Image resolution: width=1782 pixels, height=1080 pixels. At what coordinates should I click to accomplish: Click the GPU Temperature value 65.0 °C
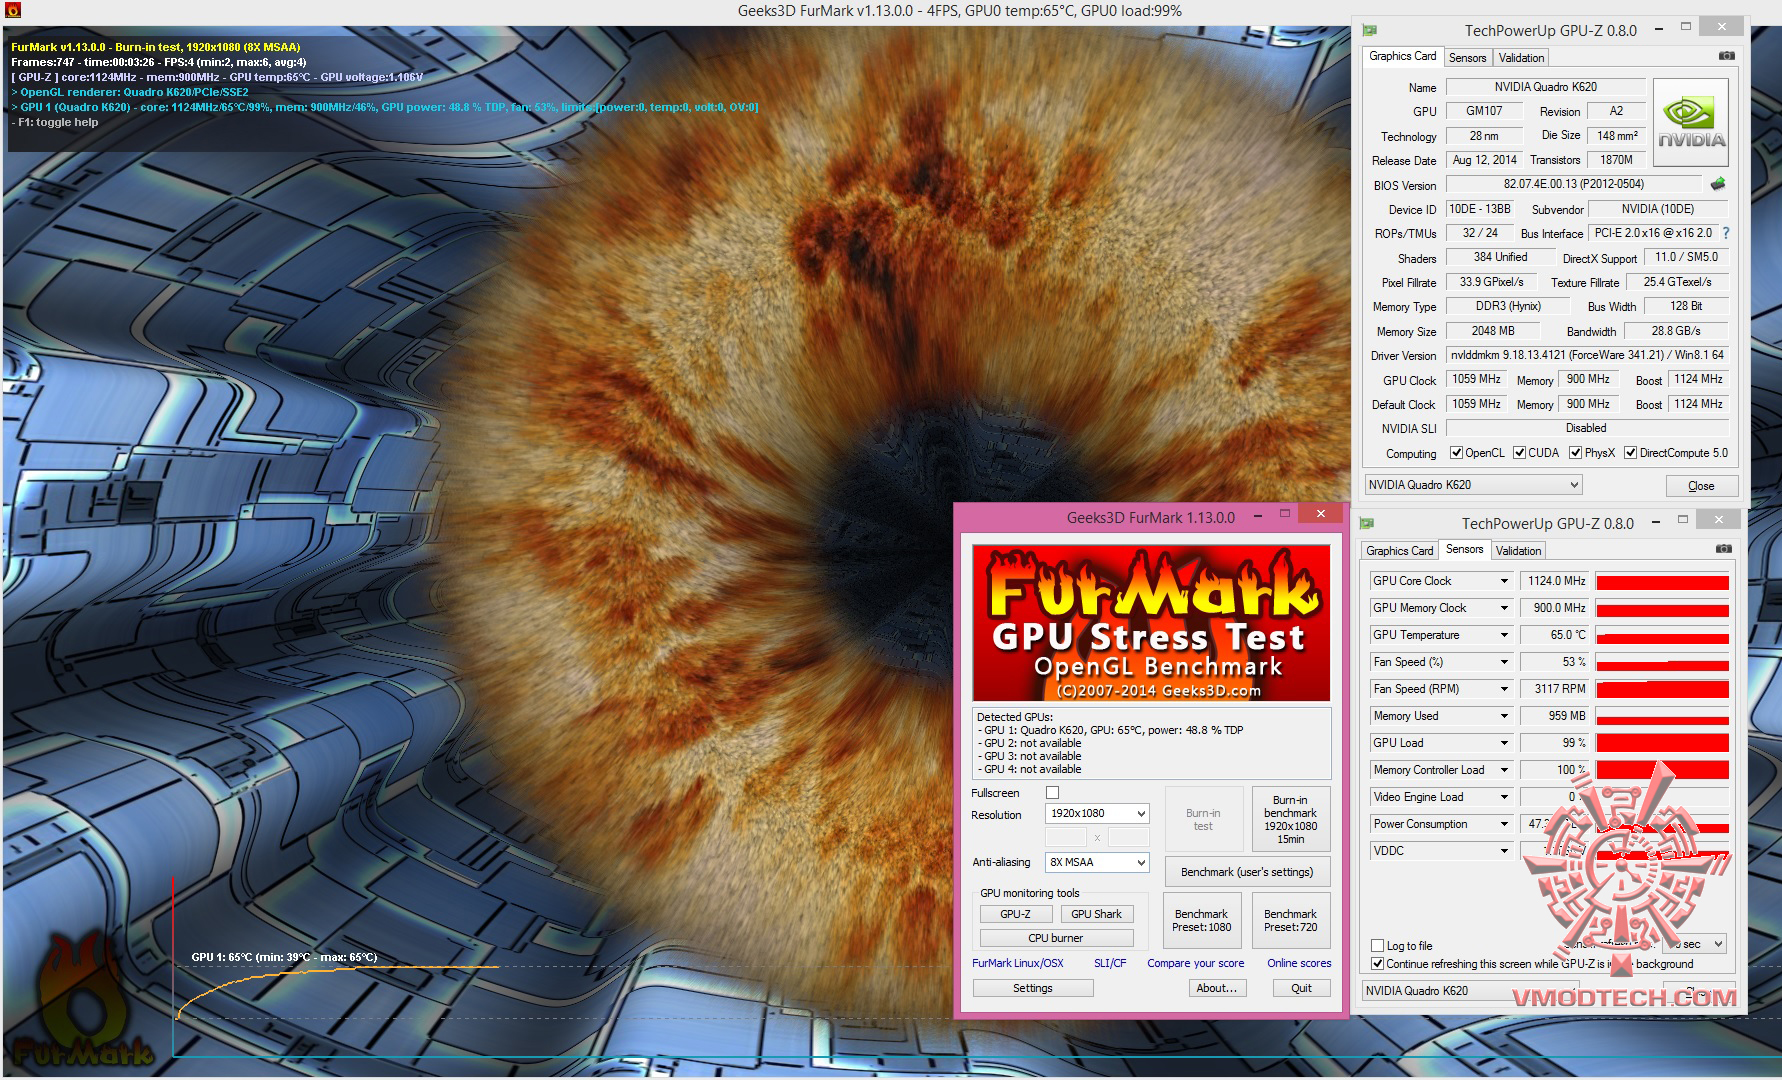(x=1555, y=635)
